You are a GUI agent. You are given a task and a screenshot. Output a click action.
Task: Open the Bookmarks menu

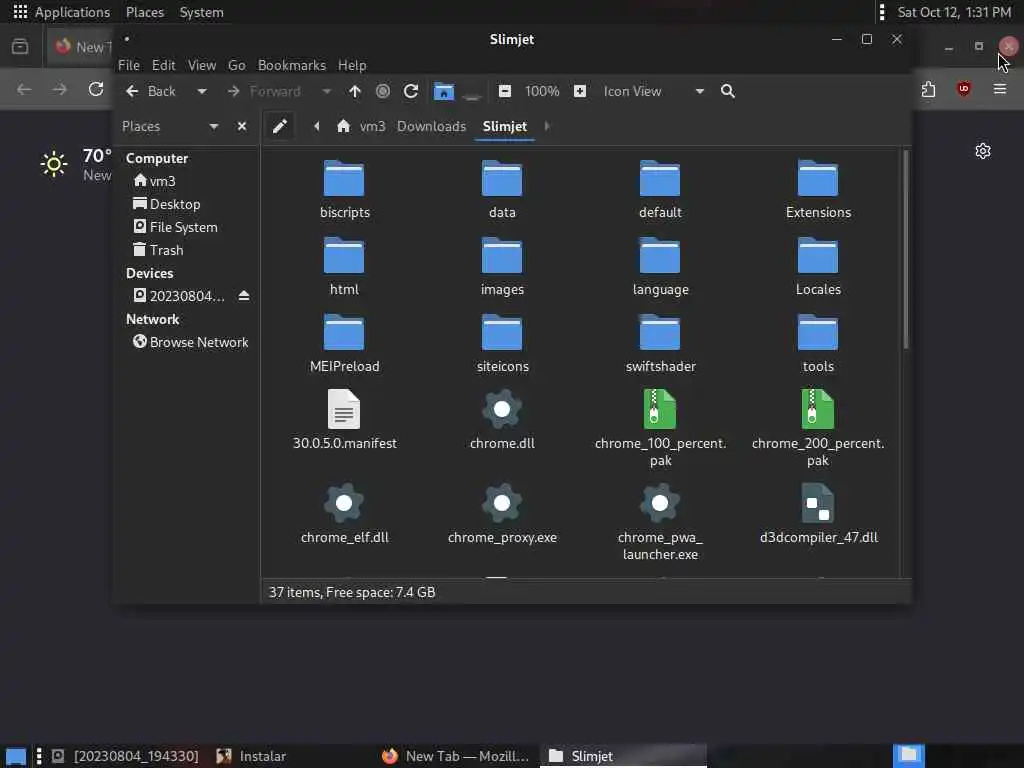291,65
